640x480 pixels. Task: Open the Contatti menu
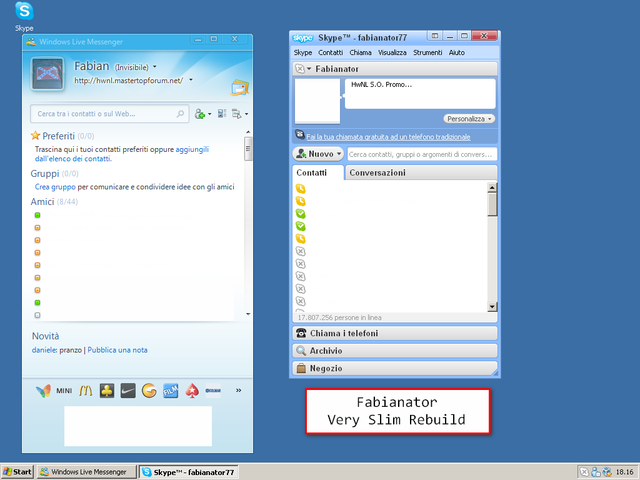click(331, 53)
